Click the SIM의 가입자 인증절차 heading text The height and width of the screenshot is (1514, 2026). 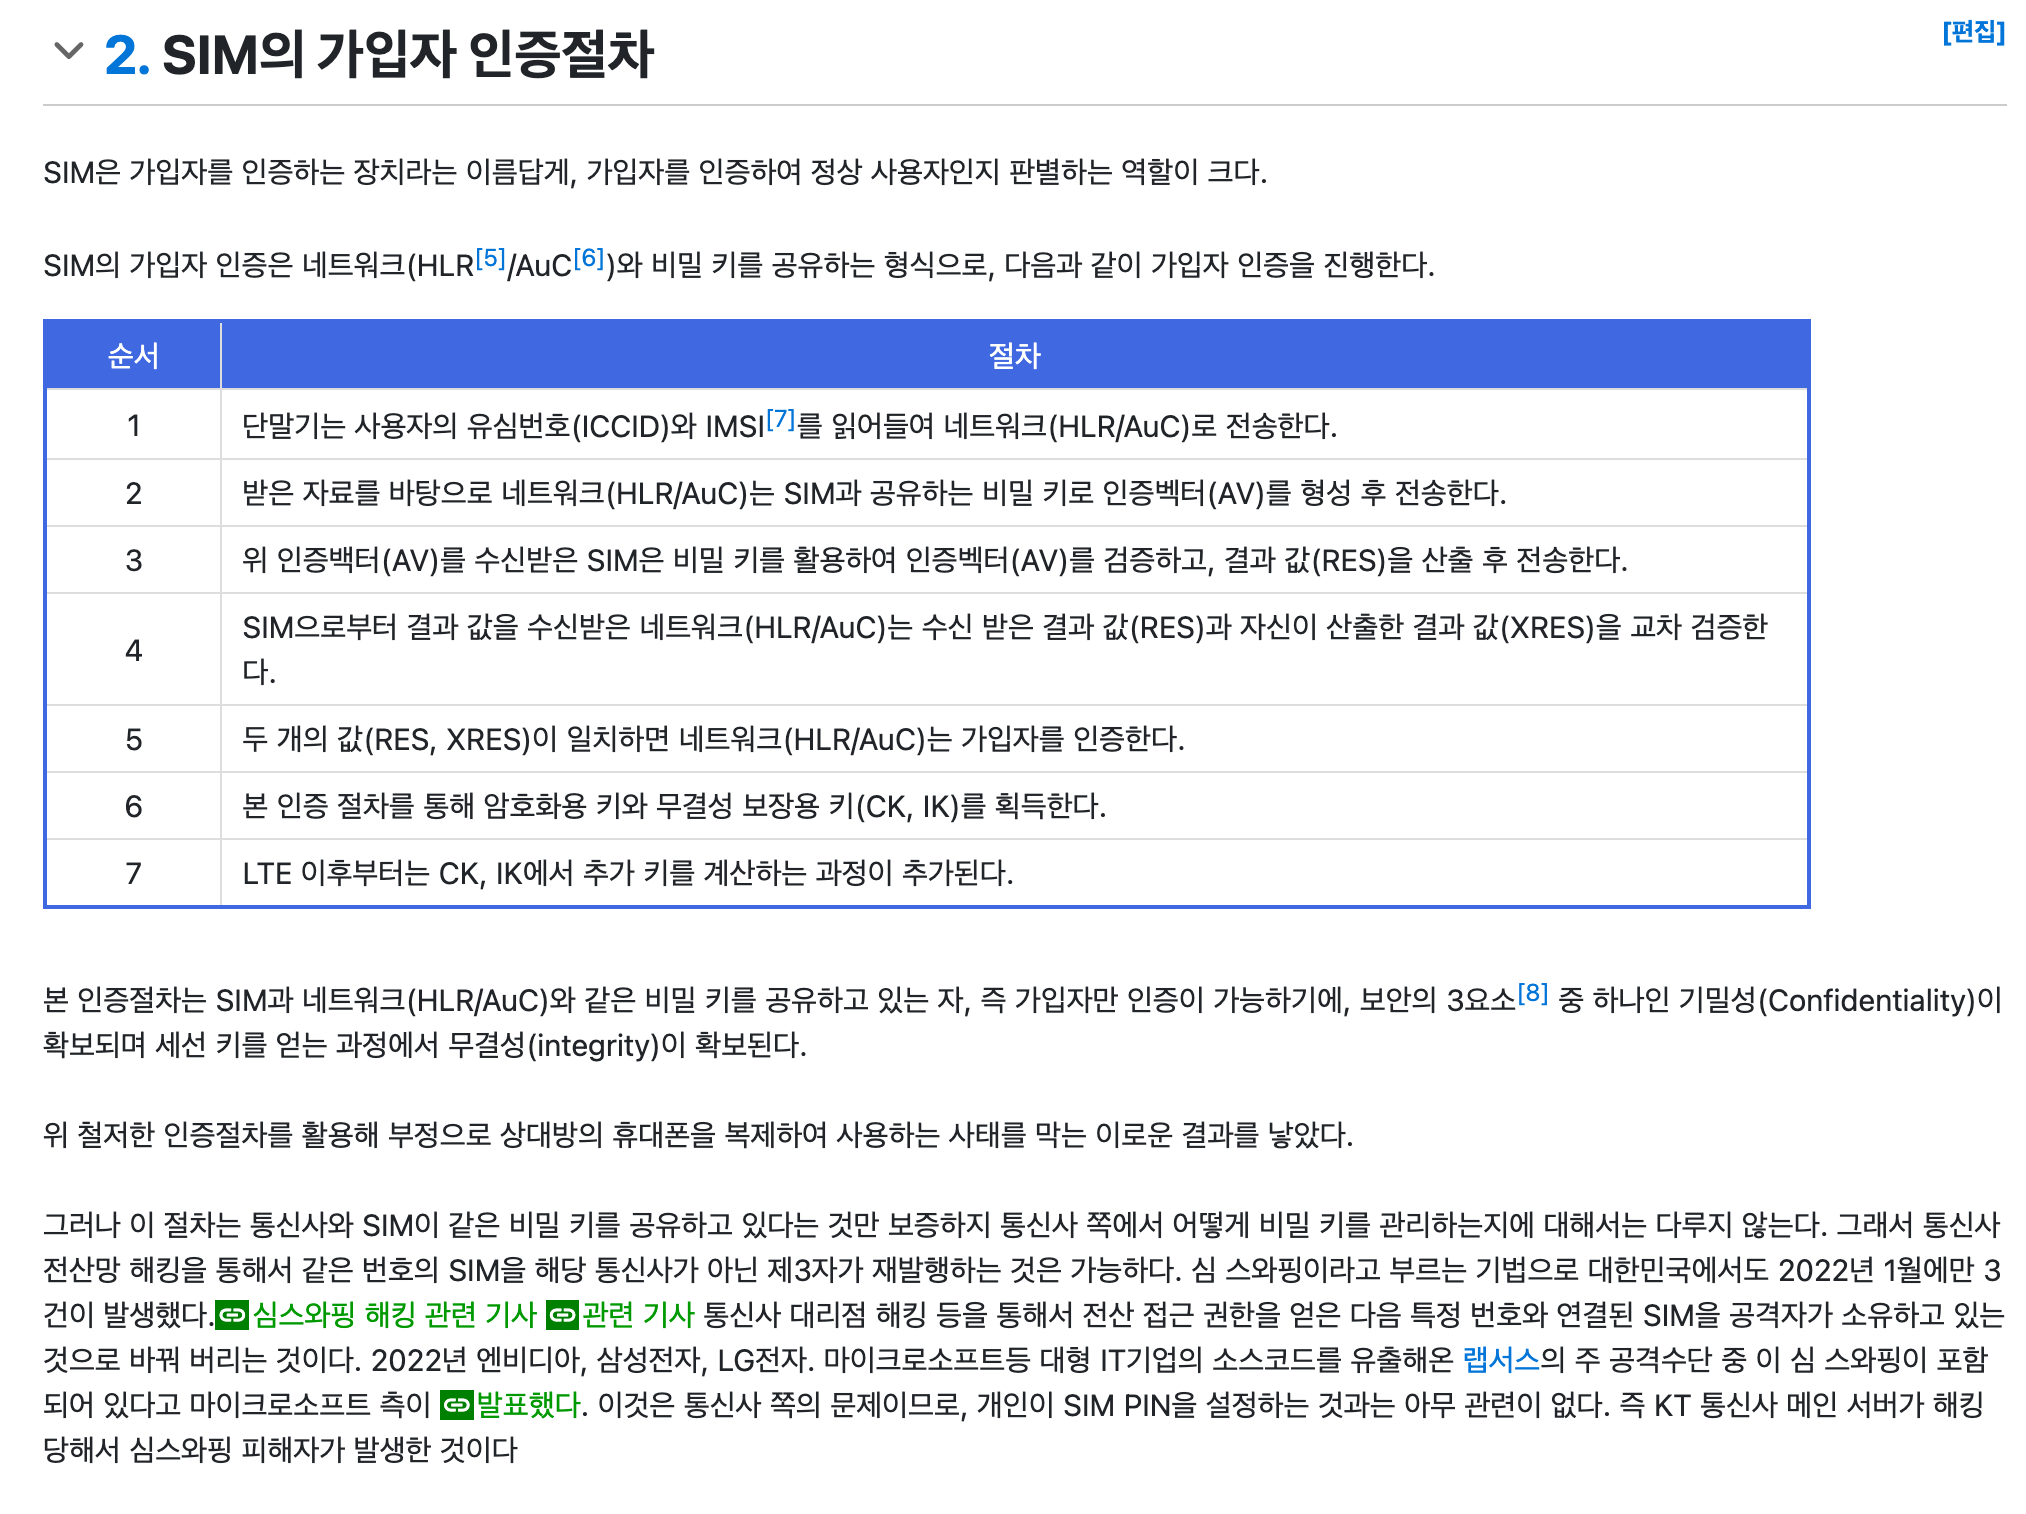pyautogui.click(x=406, y=54)
